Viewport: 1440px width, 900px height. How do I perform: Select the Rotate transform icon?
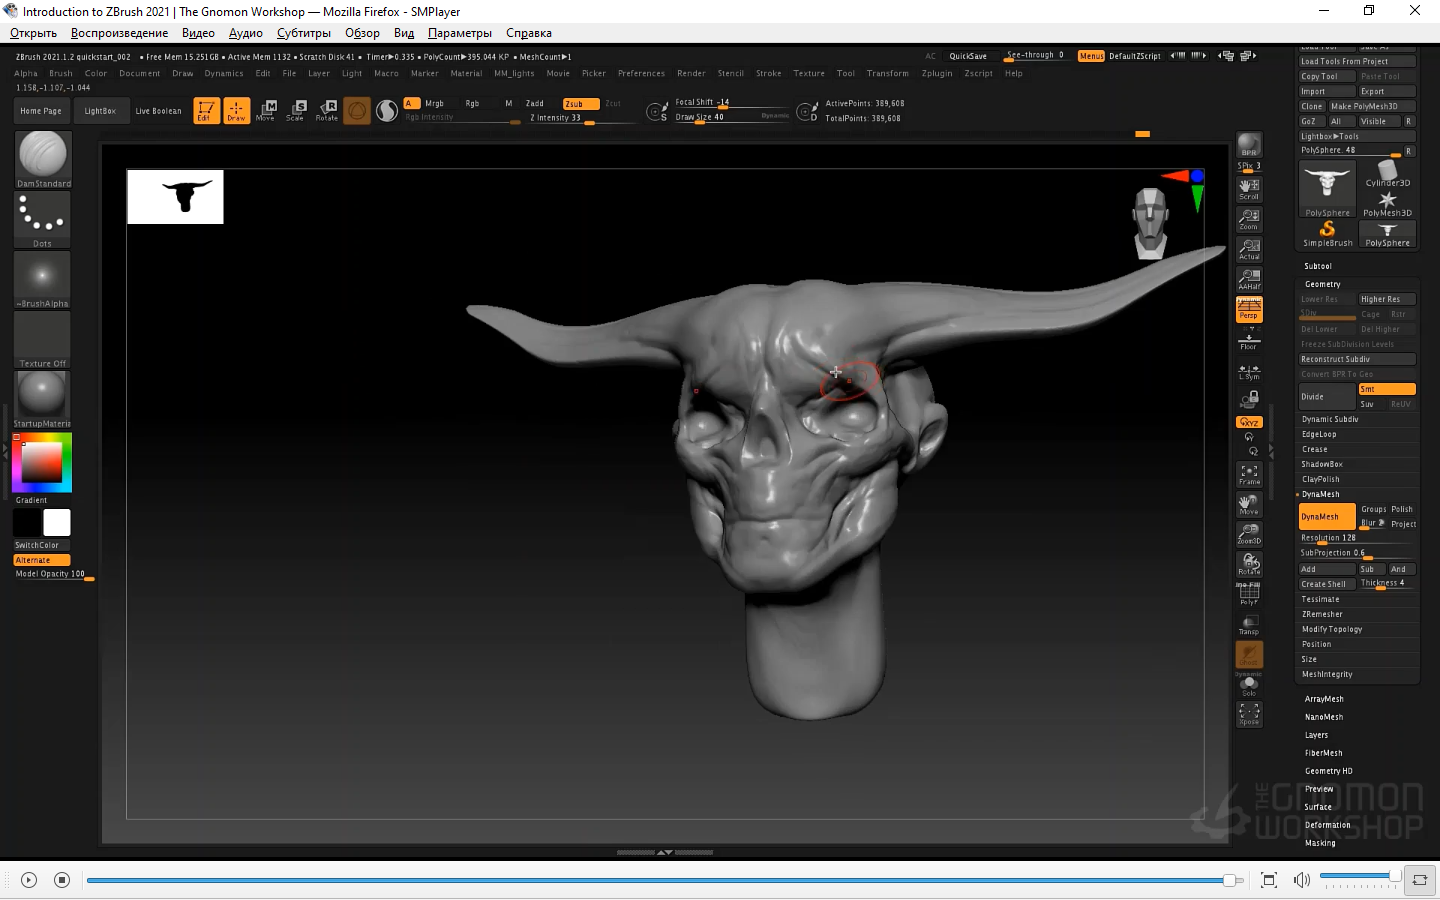[327, 110]
